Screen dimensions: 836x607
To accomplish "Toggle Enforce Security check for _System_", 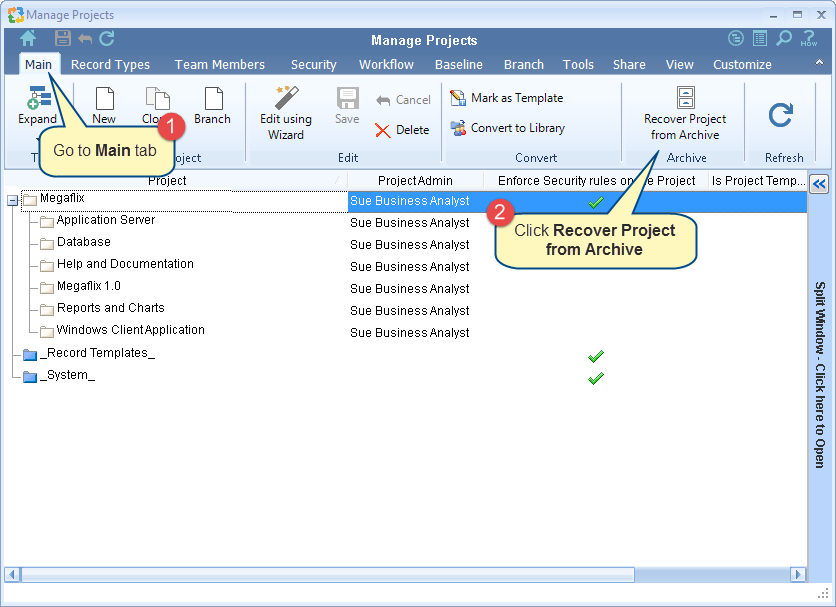I will click(x=596, y=379).
